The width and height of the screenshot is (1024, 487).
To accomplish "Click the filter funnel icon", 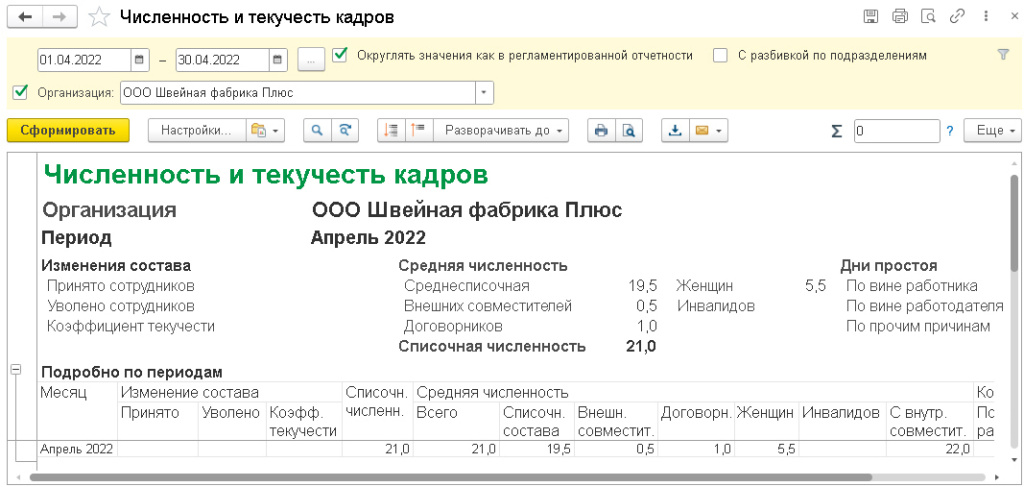I will click(x=1003, y=55).
